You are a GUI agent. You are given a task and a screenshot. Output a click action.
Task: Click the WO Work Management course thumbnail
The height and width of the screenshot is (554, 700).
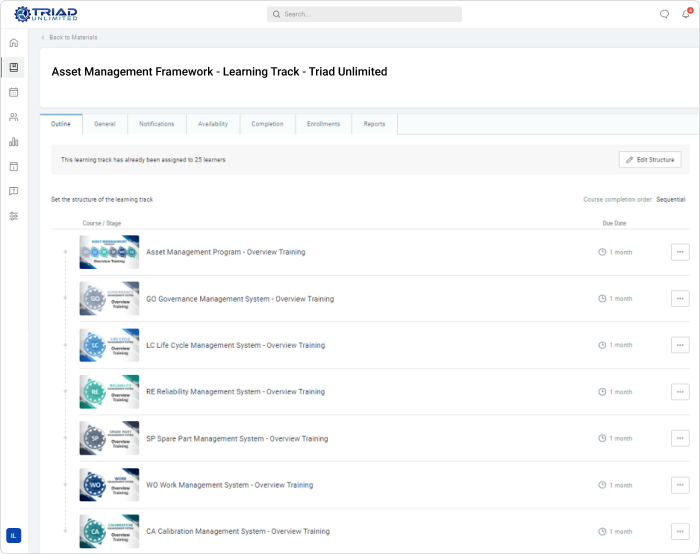click(x=109, y=485)
